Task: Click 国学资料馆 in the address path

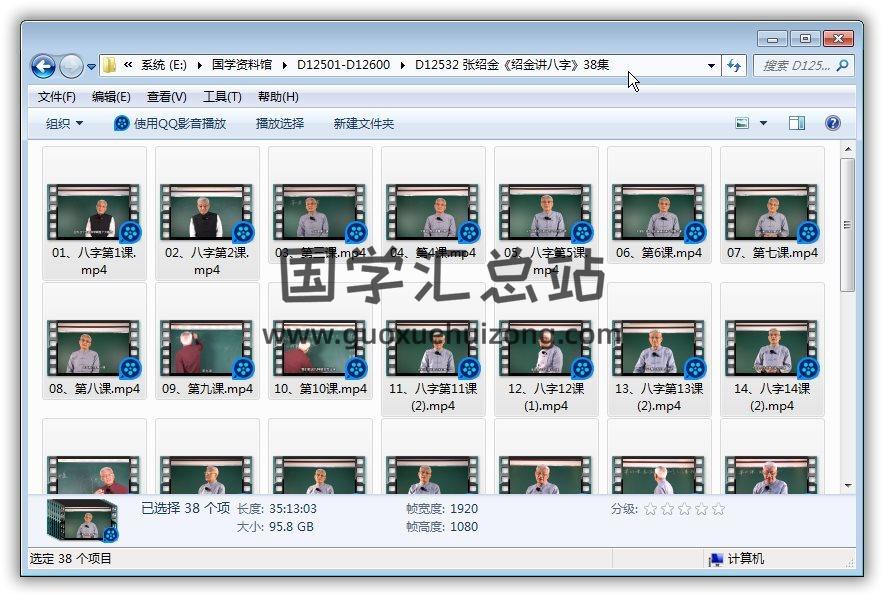Action: (x=242, y=66)
